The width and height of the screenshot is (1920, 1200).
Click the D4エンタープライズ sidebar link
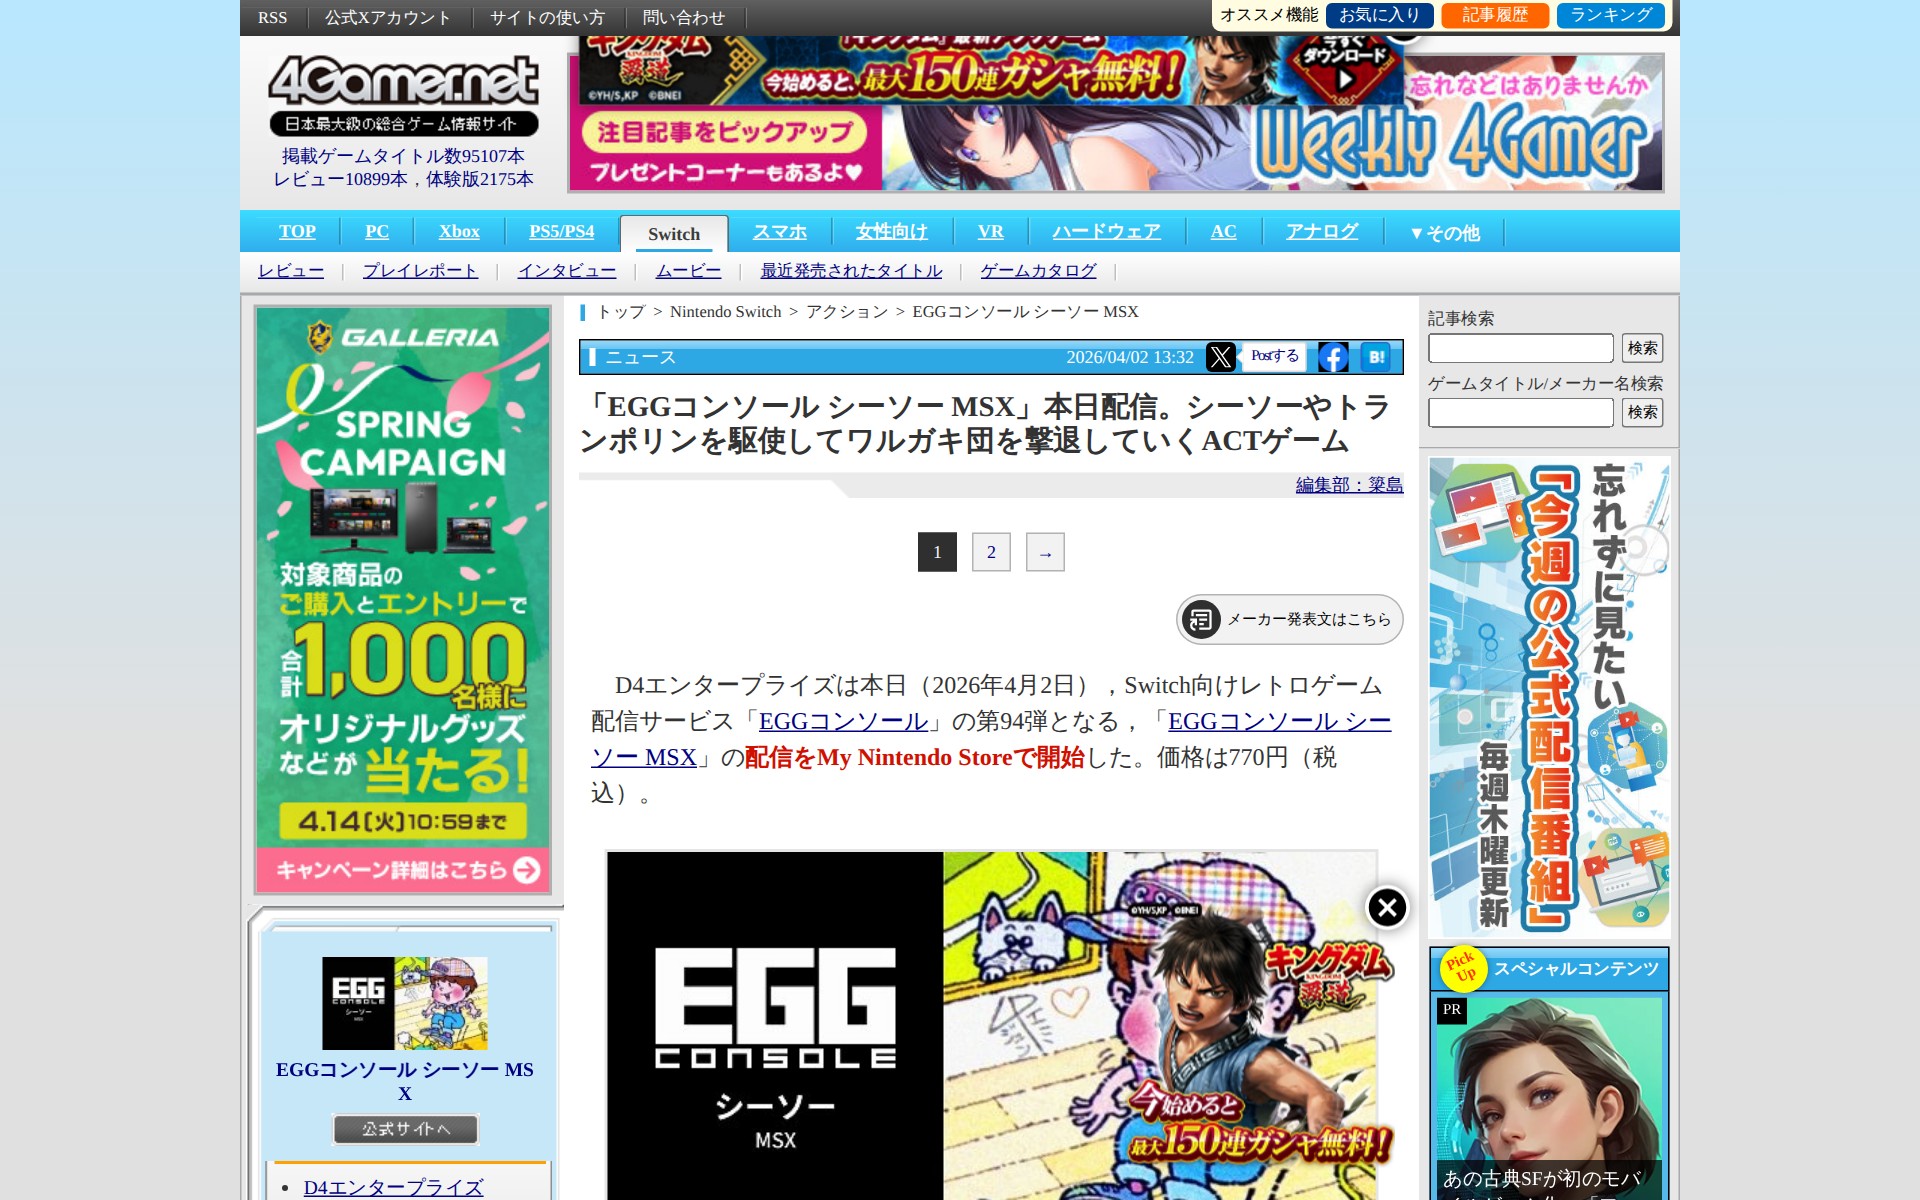[x=393, y=1187]
